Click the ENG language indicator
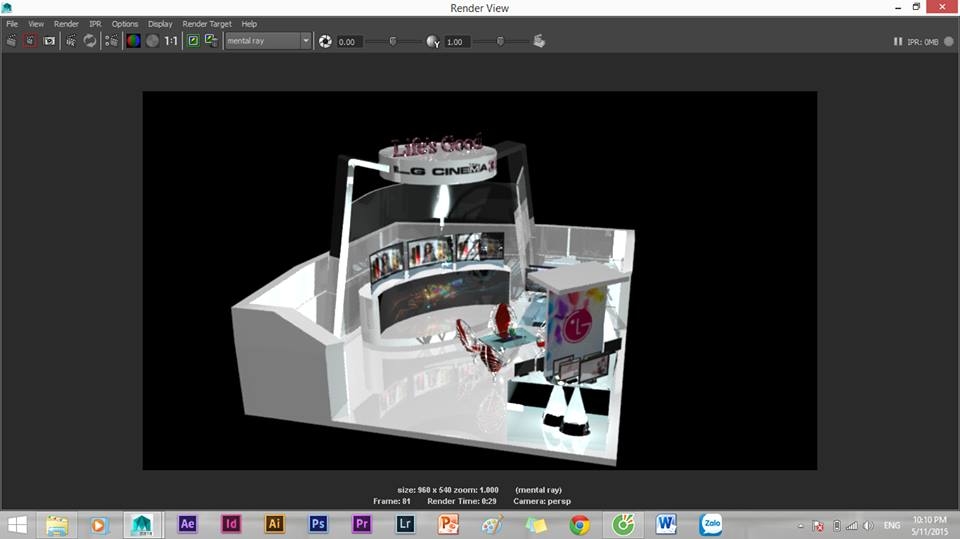The image size is (960, 539). click(x=892, y=526)
